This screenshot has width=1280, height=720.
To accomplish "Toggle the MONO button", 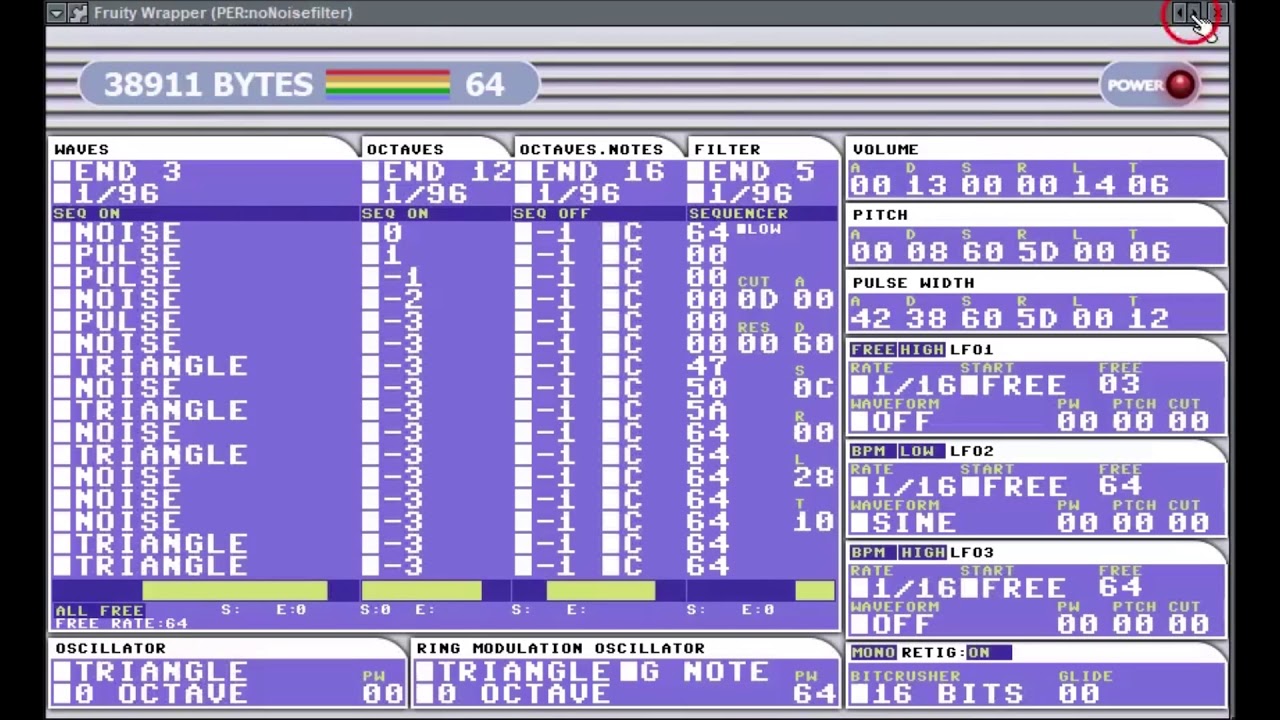I will point(873,652).
